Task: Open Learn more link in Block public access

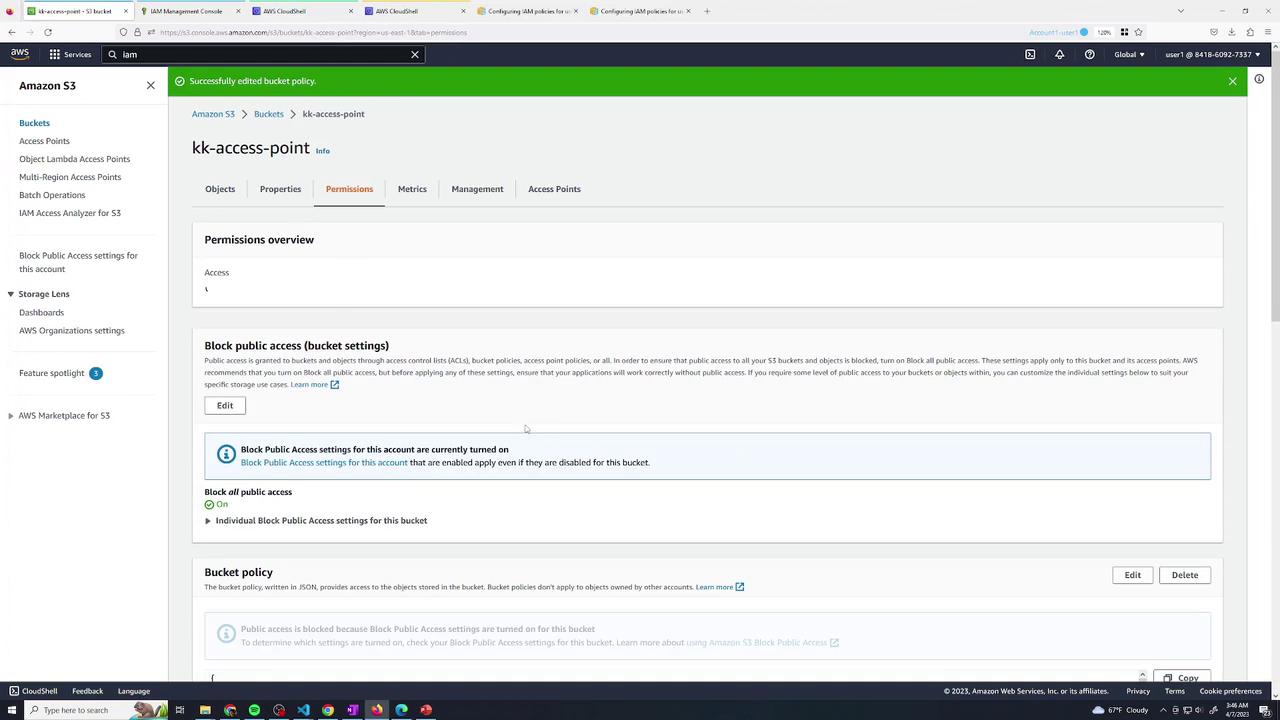Action: point(315,384)
